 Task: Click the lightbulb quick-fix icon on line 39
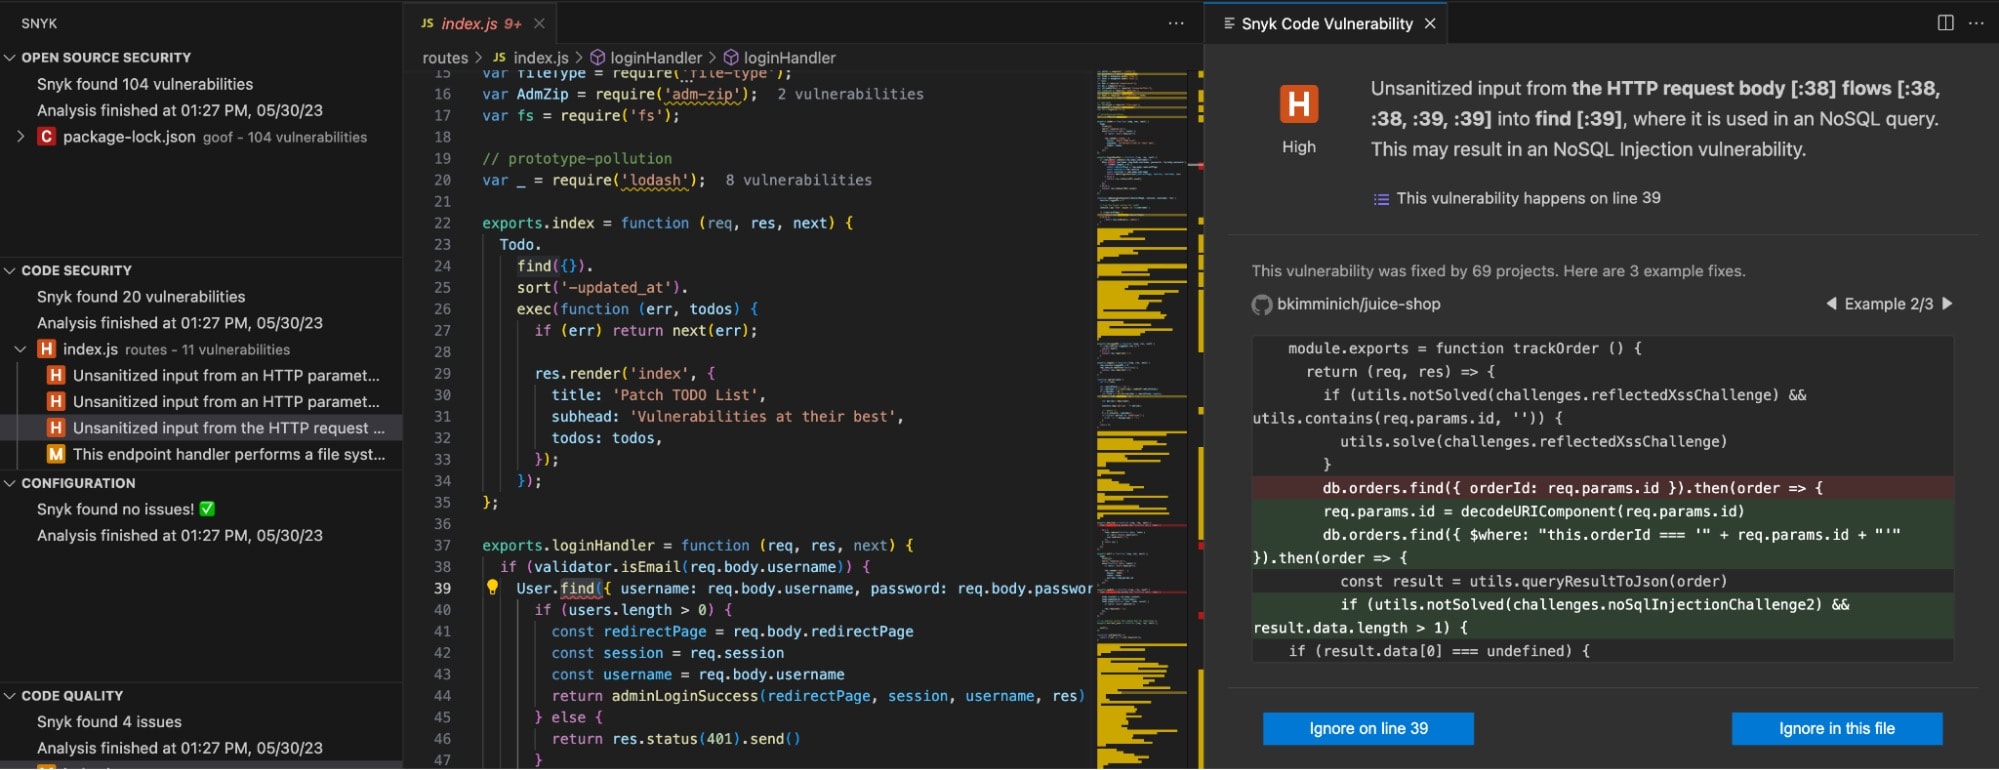pyautogui.click(x=492, y=588)
